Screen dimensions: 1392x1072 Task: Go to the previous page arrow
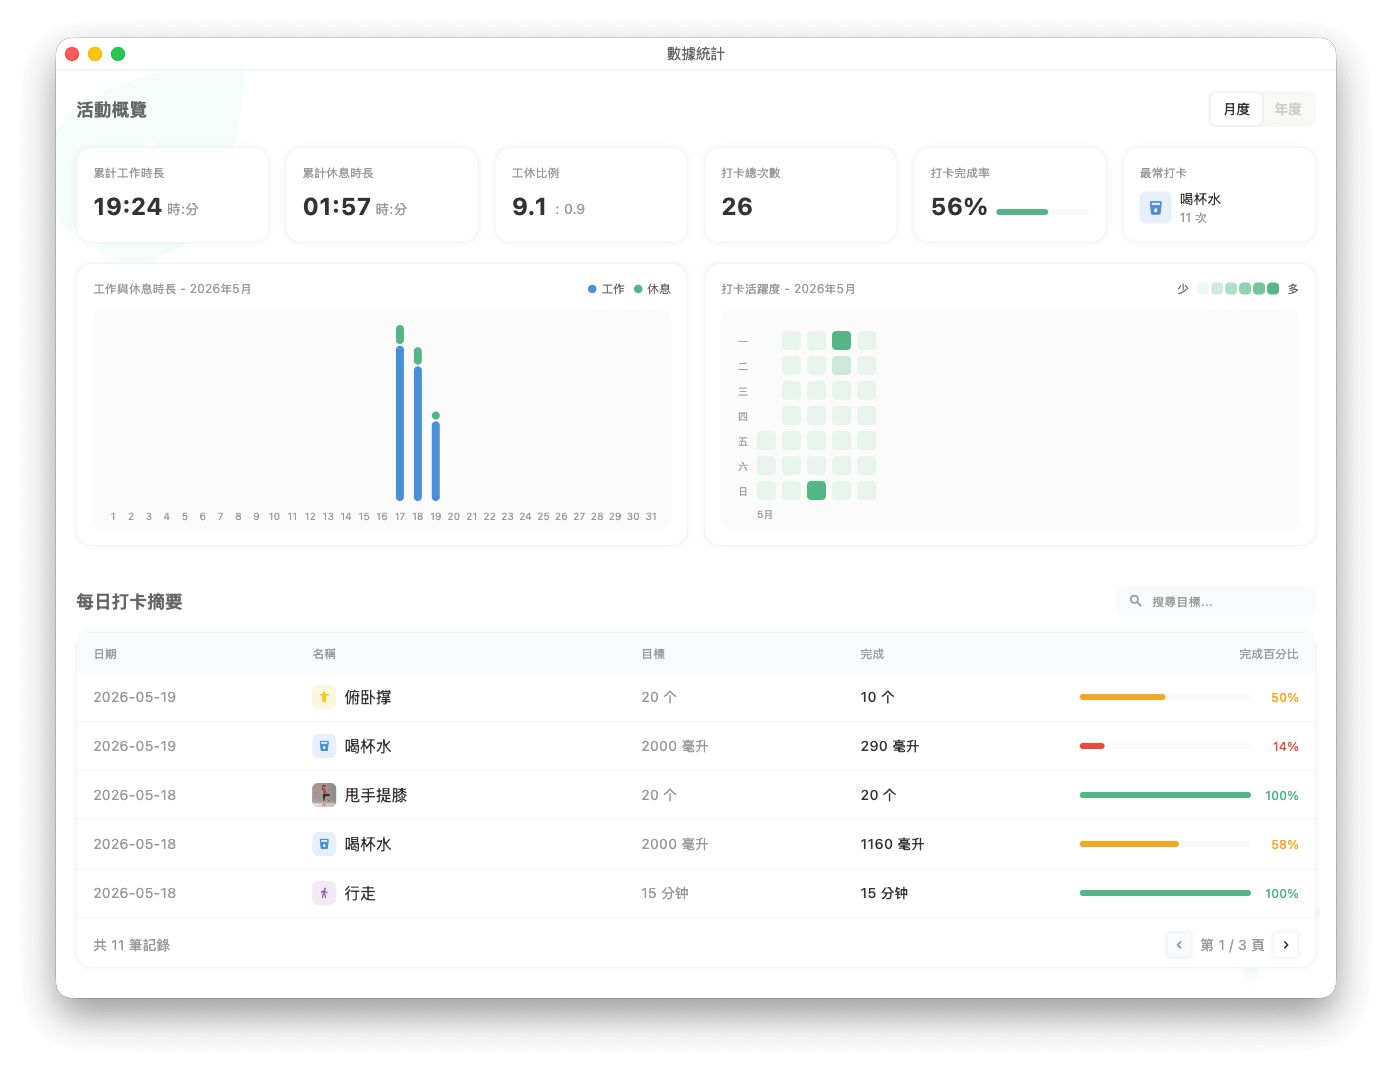coord(1179,945)
